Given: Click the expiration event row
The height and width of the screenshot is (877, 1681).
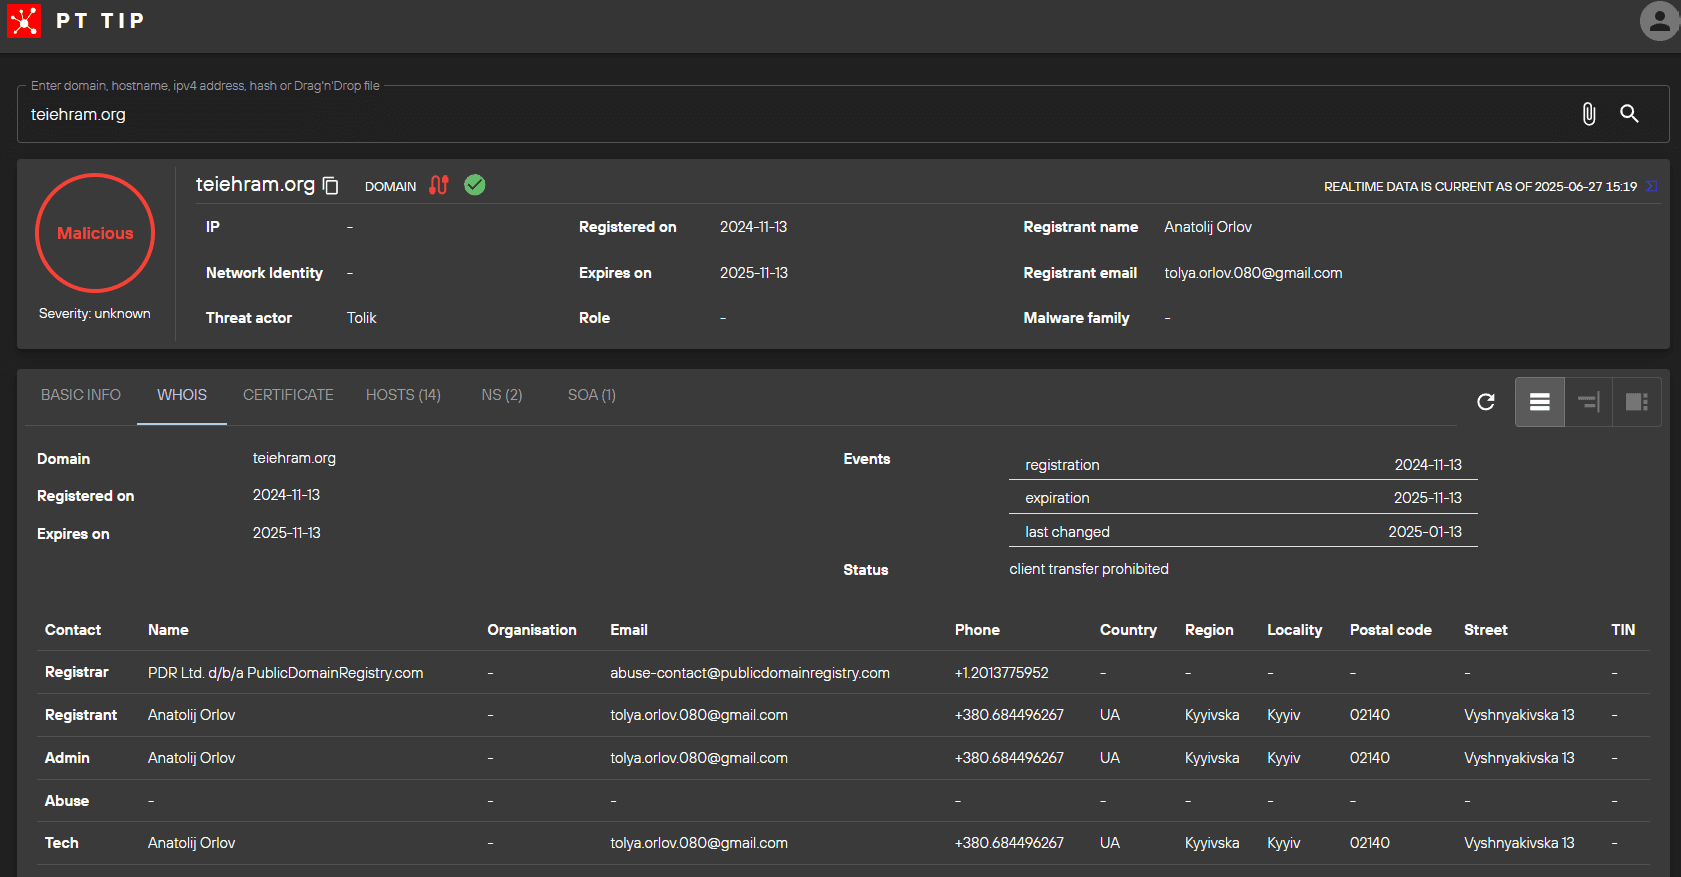Looking at the screenshot, I should coord(1243,498).
